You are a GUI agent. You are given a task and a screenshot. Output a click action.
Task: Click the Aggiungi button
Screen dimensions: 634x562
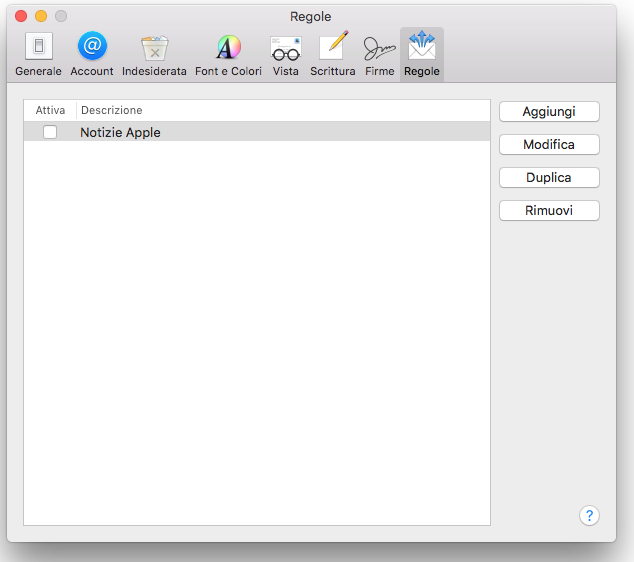coord(549,112)
